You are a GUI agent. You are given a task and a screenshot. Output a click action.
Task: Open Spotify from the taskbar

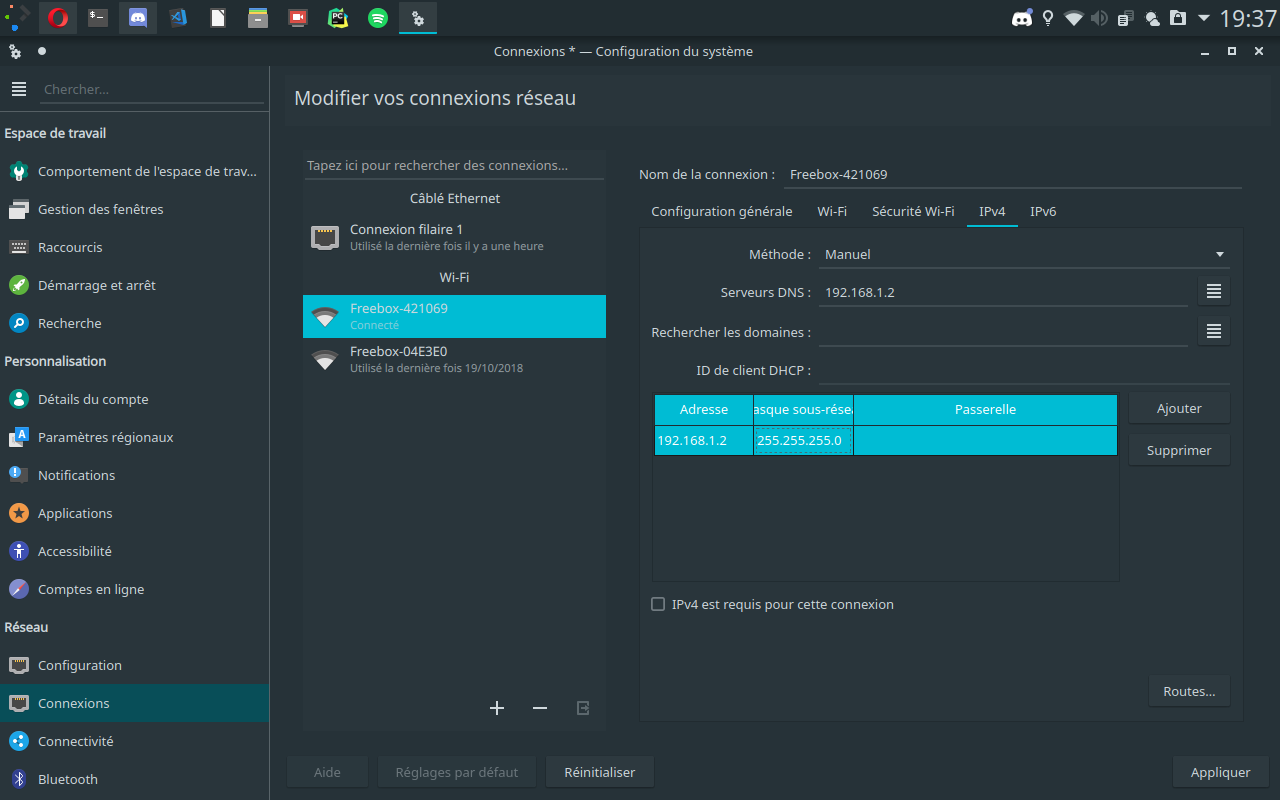(377, 18)
